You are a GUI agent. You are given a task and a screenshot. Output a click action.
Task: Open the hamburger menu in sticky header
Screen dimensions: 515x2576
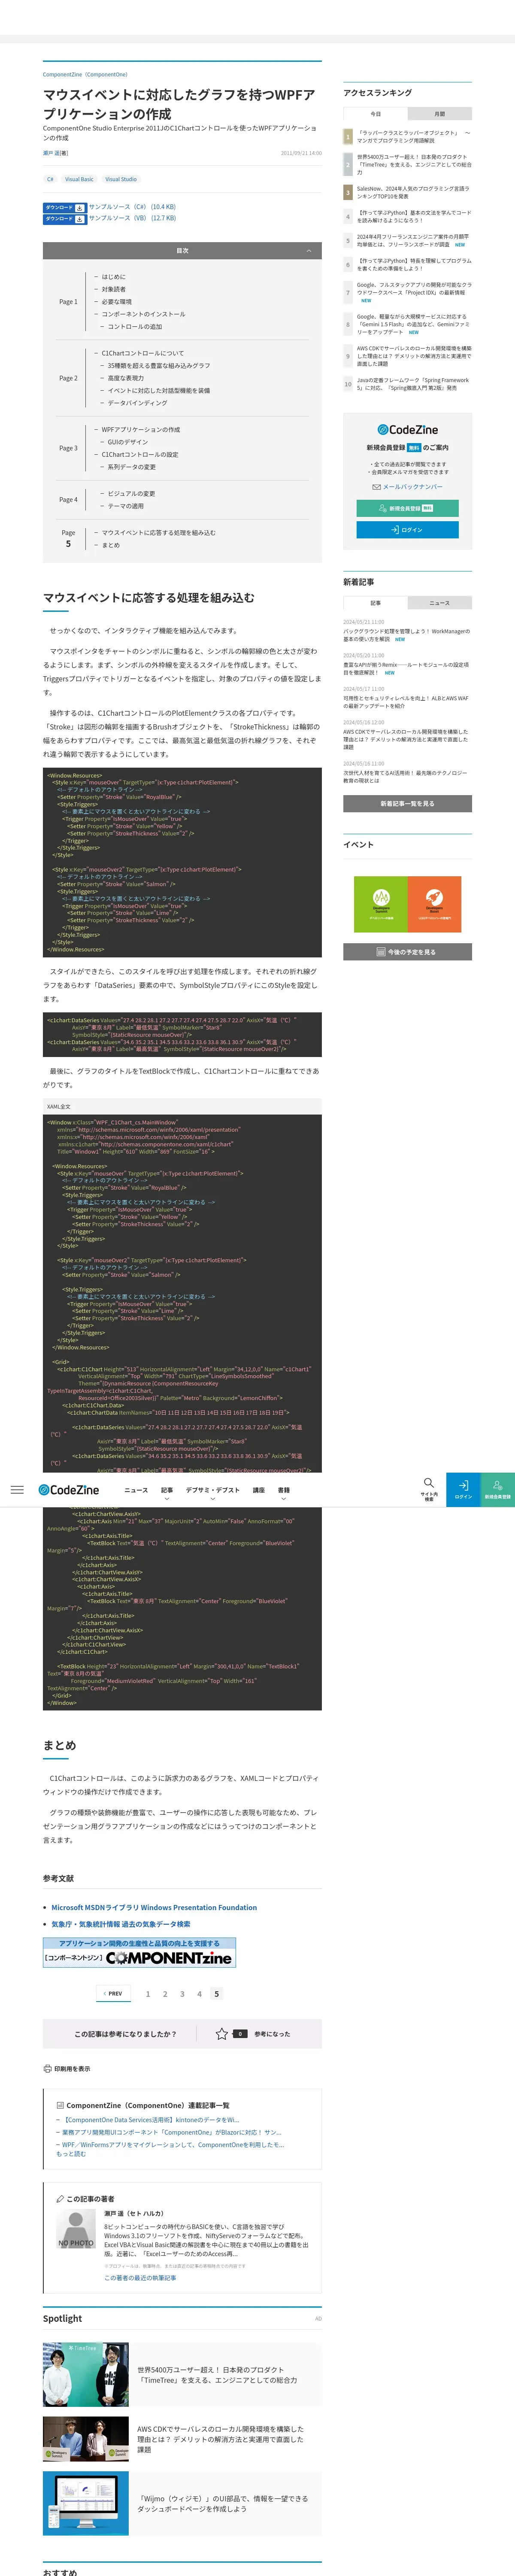pos(17,1489)
